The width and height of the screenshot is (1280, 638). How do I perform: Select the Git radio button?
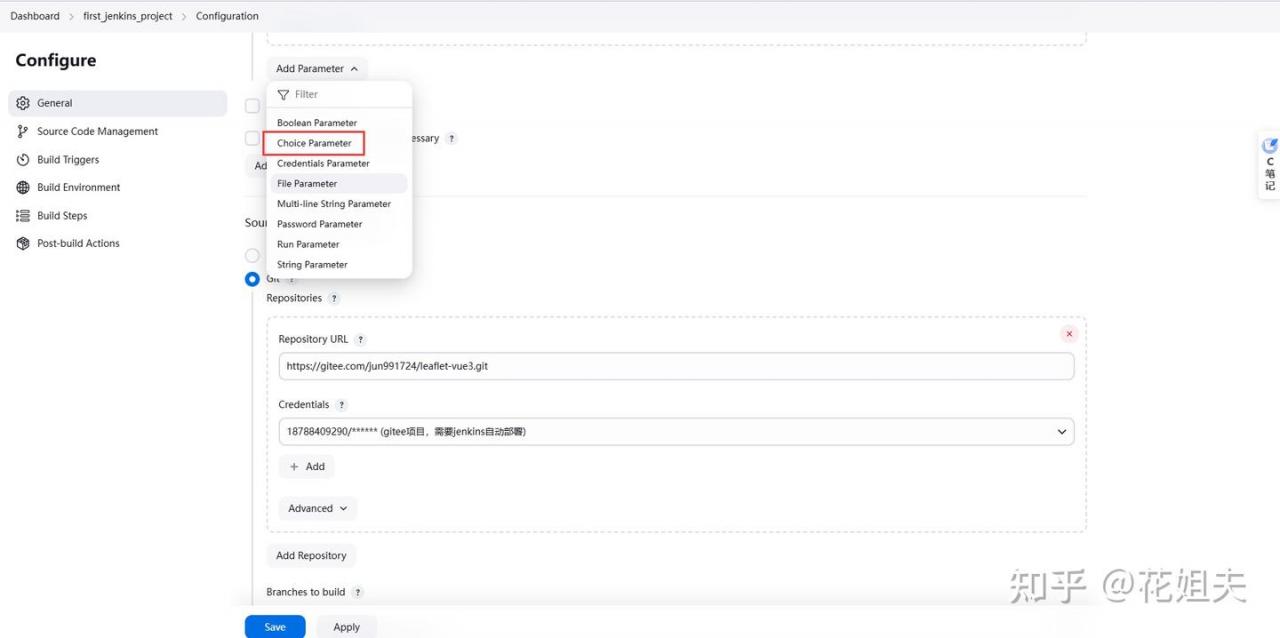pos(252,279)
